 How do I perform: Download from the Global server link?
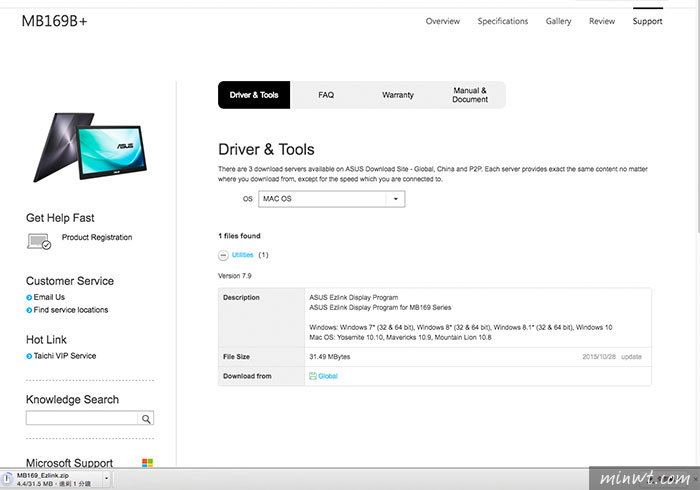[328, 376]
